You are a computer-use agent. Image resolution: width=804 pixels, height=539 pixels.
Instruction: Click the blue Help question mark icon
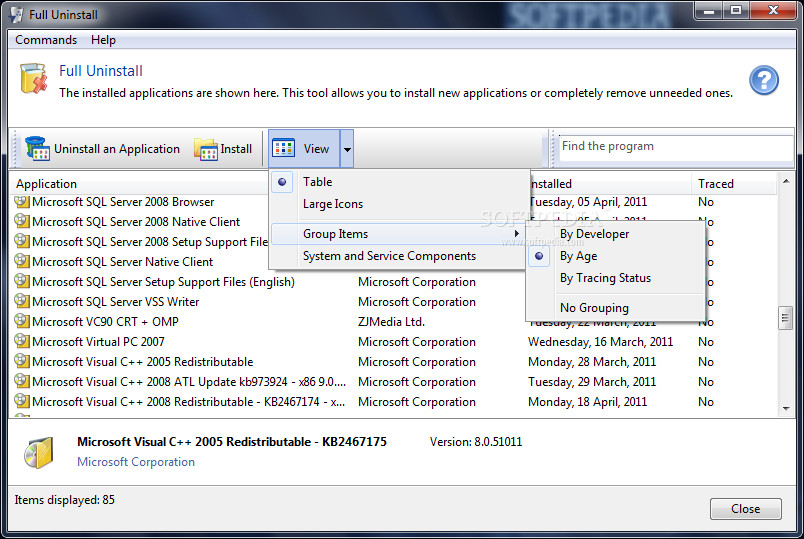763,80
